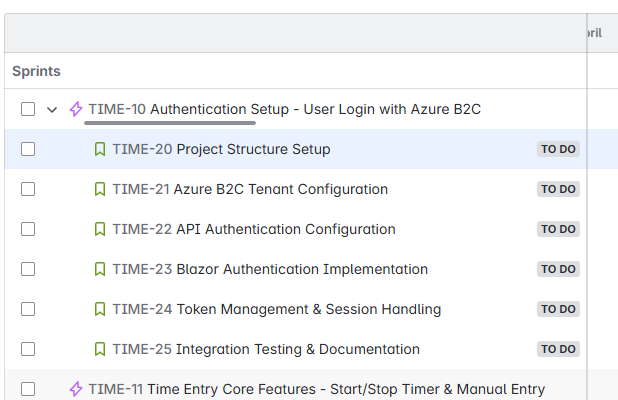
Task: Click the progress bar under TIME-10 epic
Action: pos(170,123)
